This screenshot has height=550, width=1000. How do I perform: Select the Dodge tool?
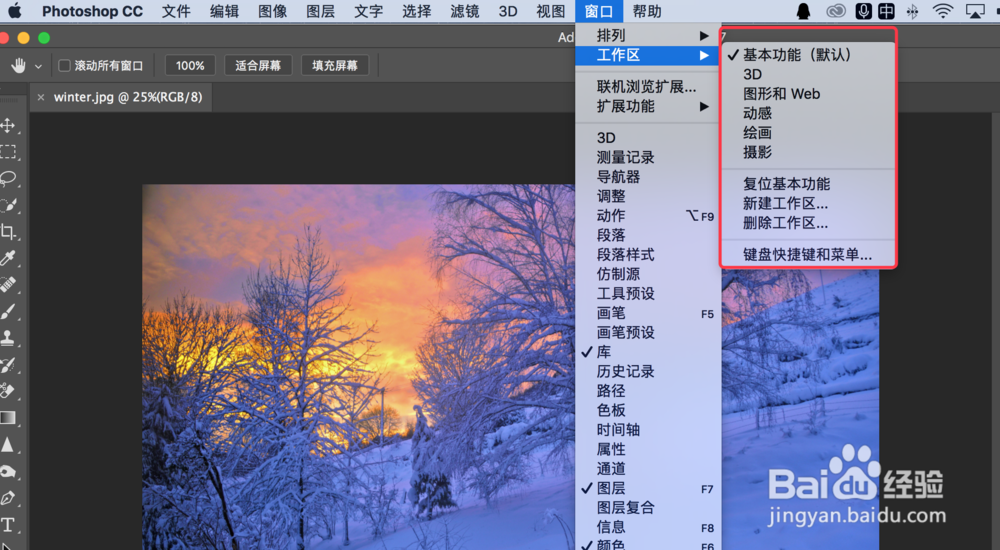[x=8, y=472]
